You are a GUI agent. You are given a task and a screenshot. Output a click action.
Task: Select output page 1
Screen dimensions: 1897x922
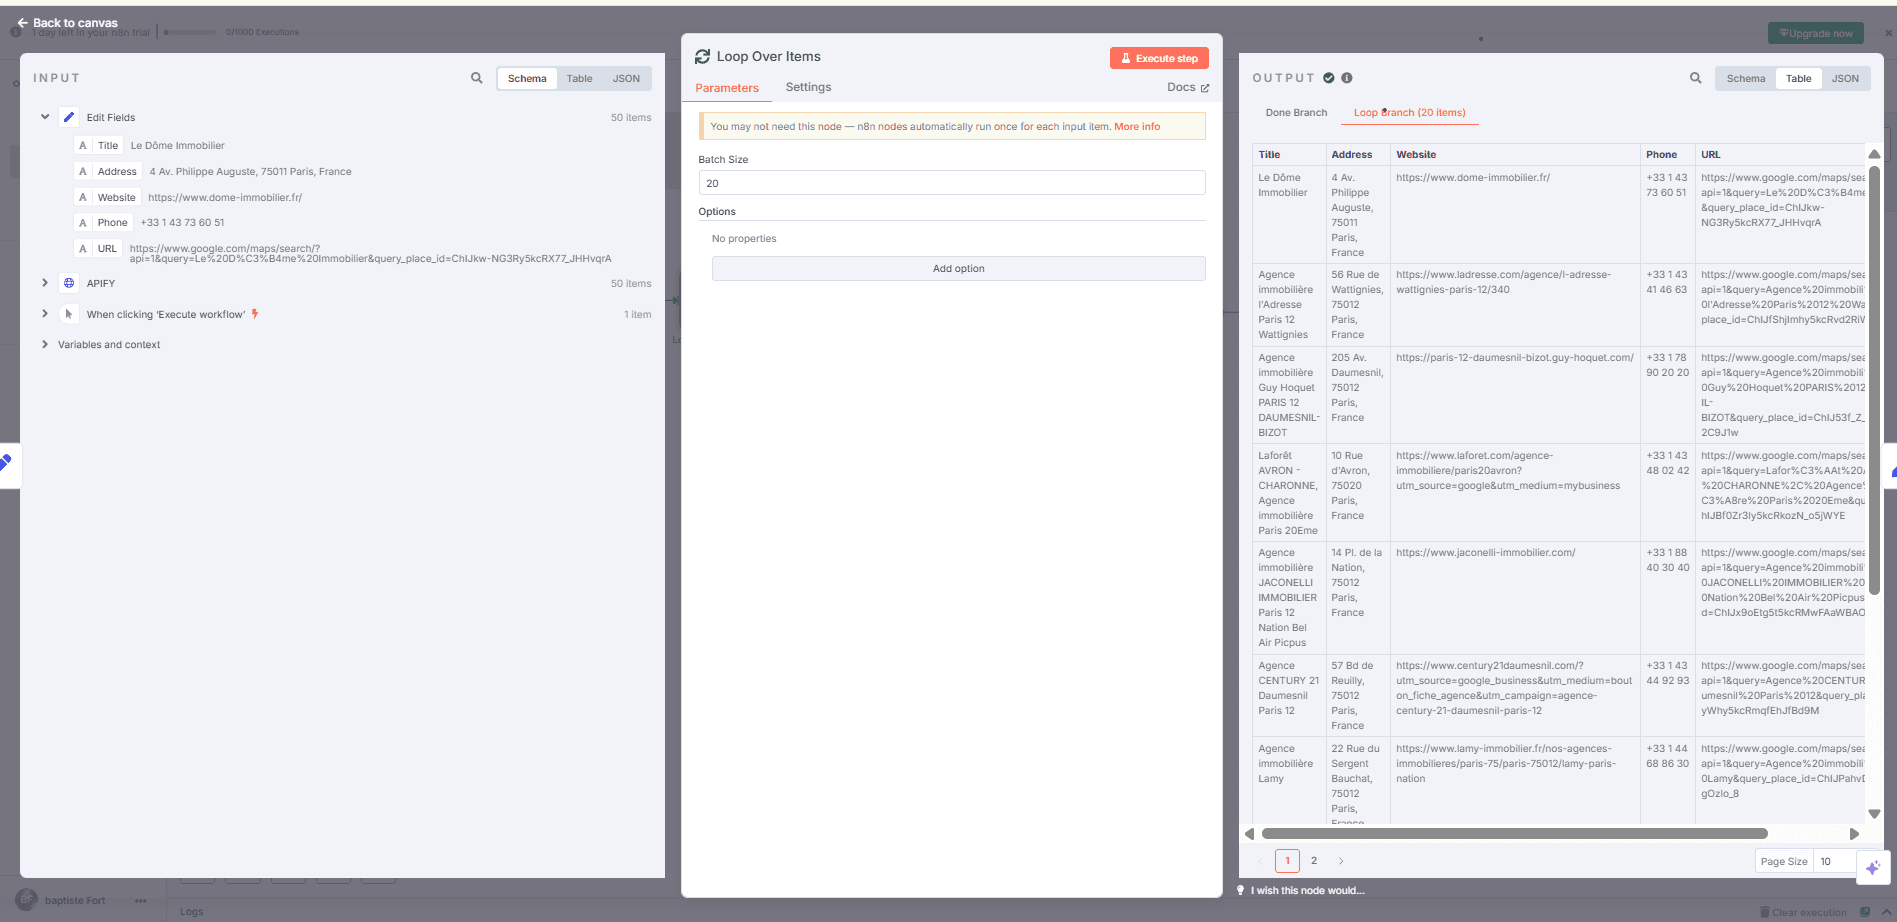tap(1288, 860)
